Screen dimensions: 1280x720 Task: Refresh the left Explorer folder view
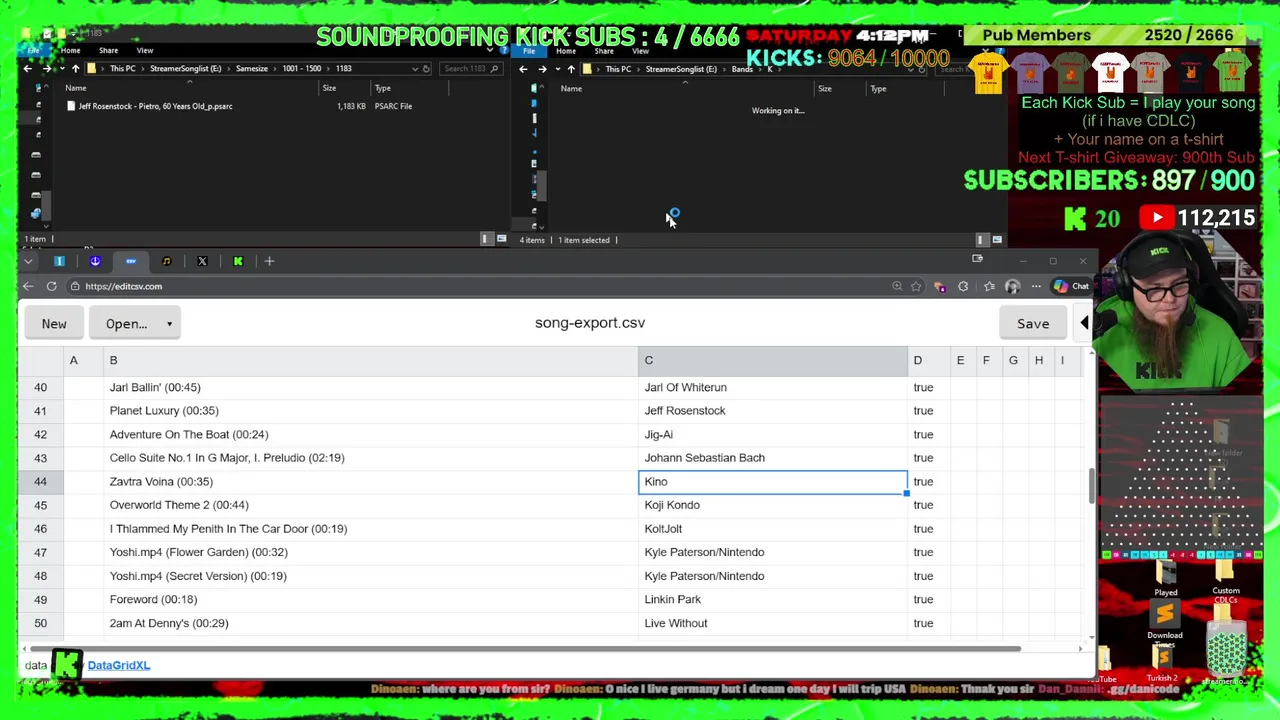point(426,69)
